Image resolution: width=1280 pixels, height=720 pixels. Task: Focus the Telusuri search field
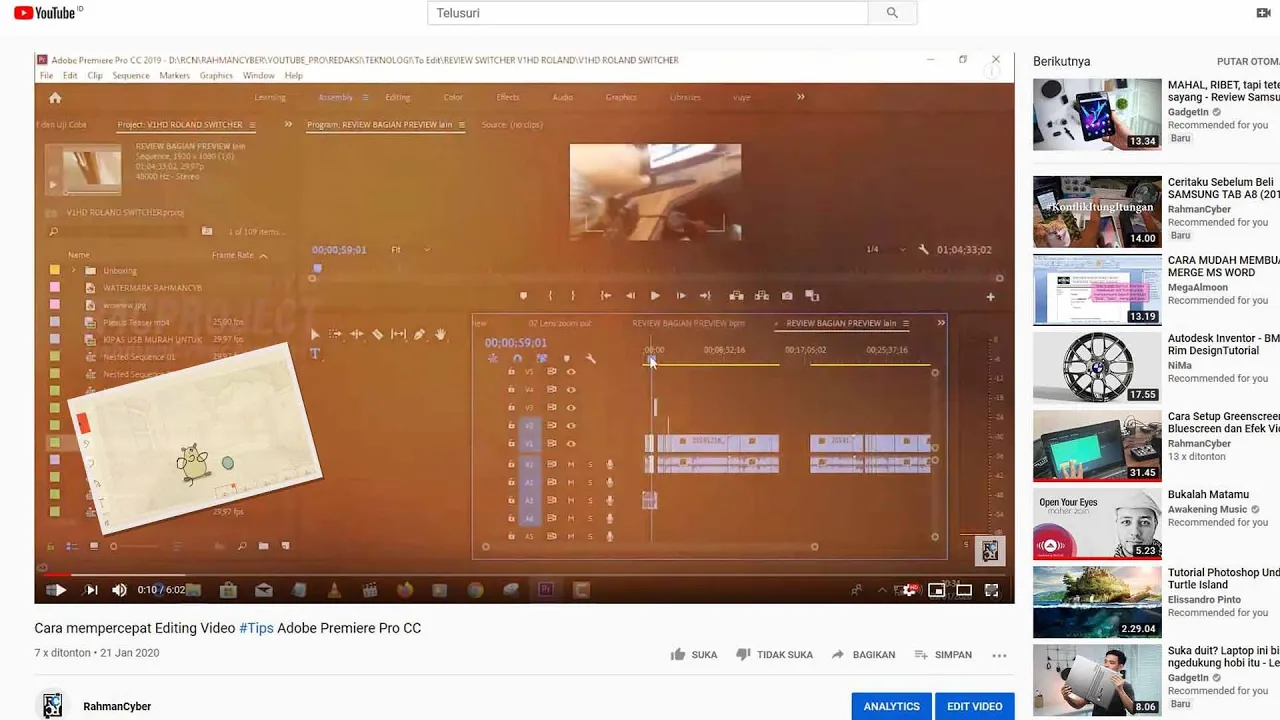tap(648, 13)
